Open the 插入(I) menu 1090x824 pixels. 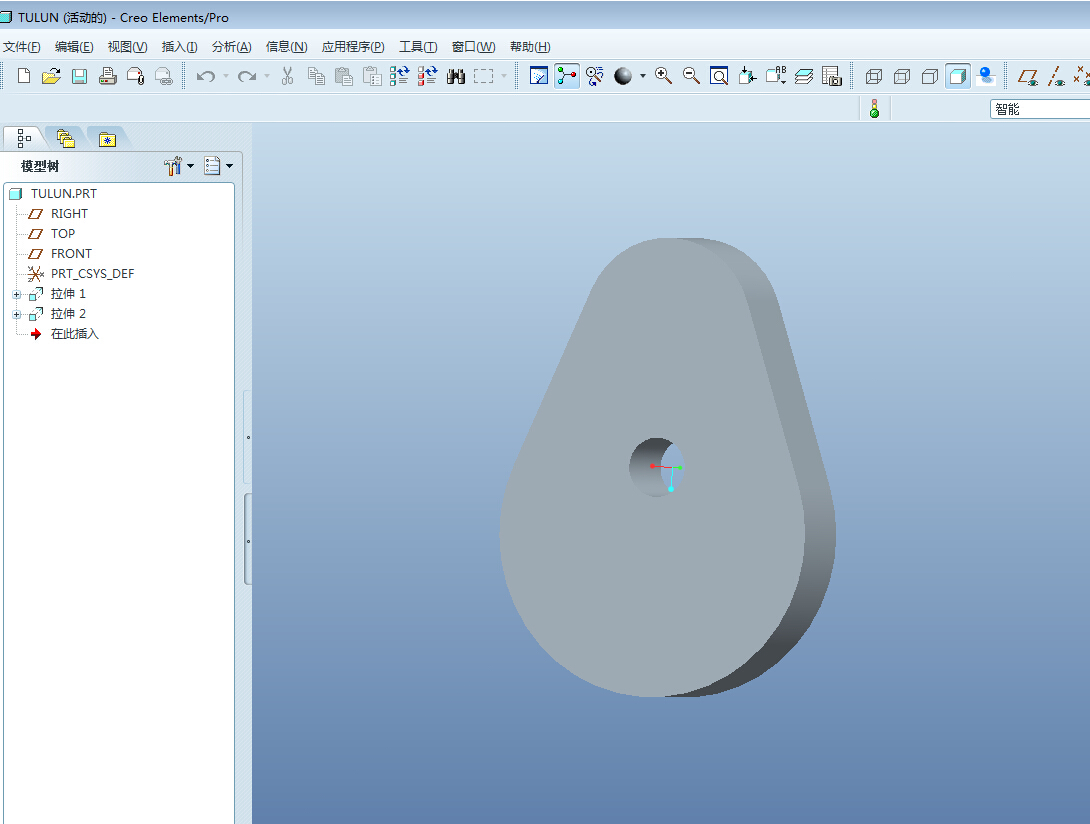179,47
